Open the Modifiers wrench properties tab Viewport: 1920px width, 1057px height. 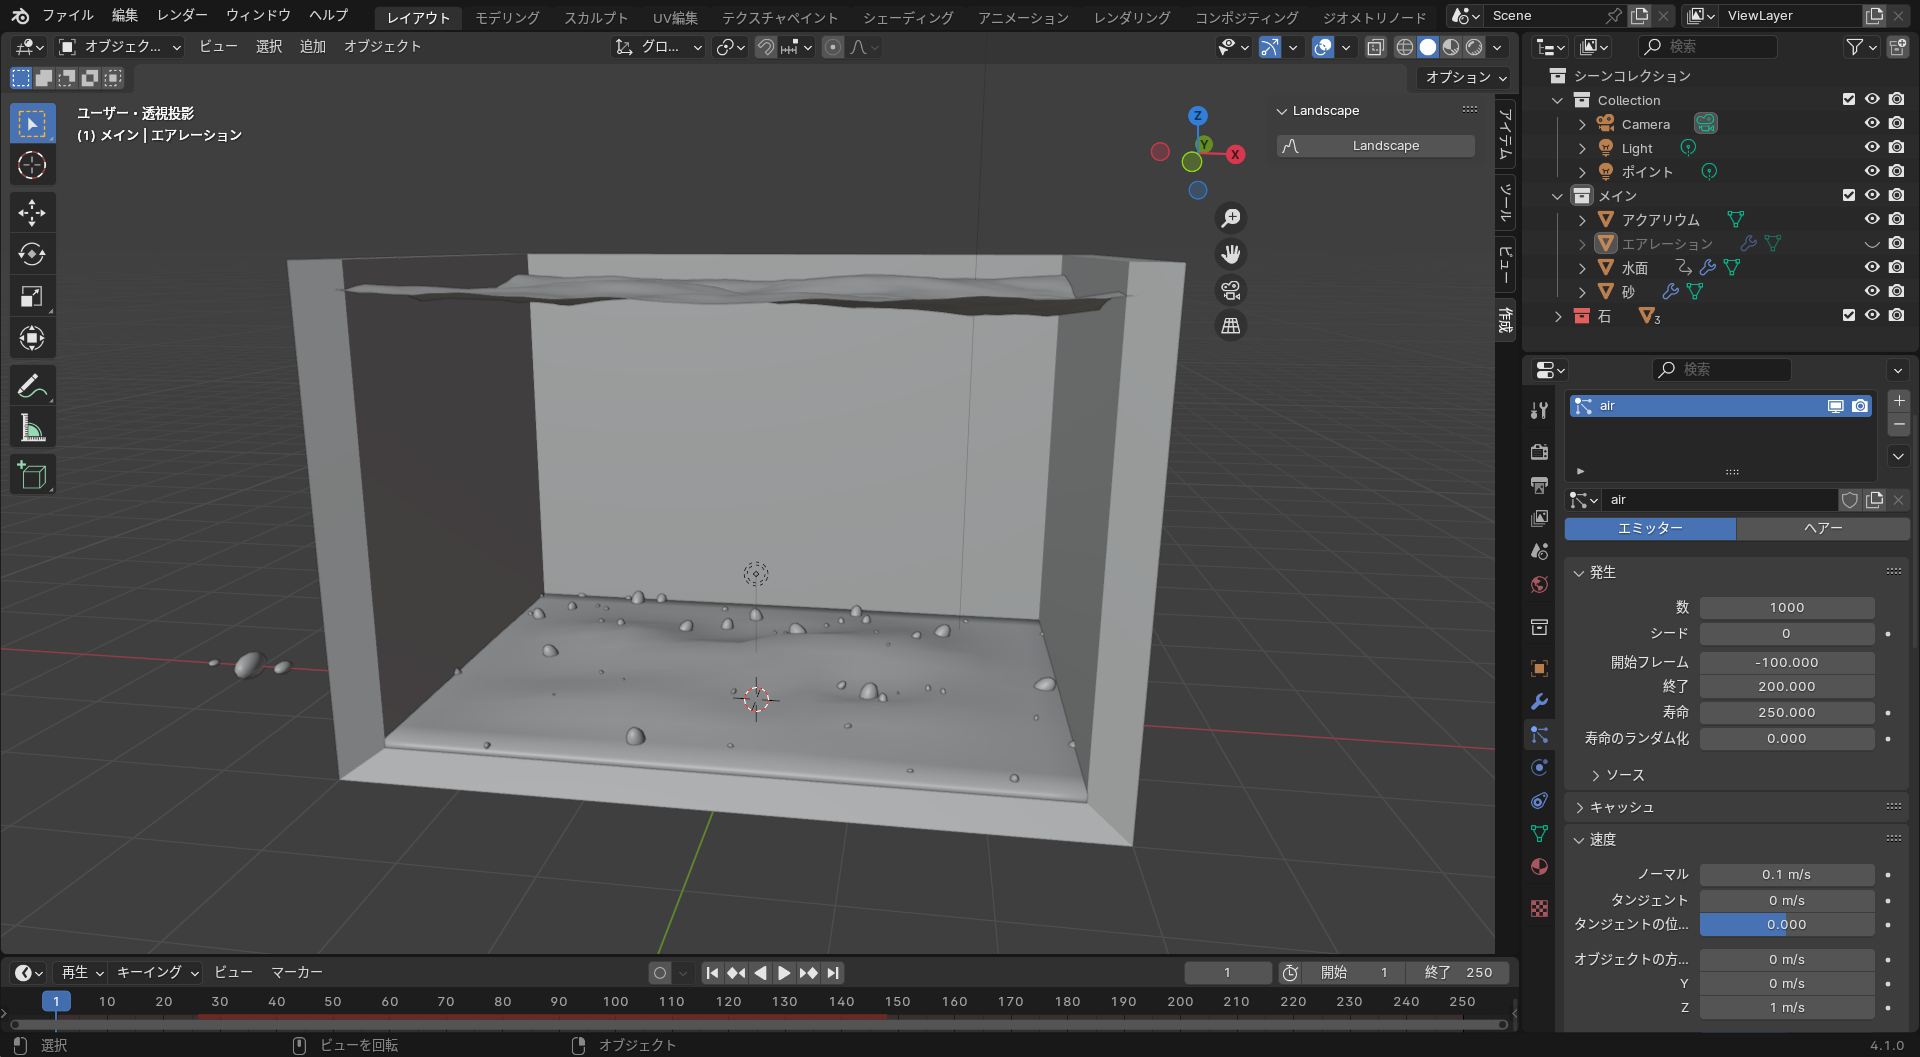[1539, 701]
